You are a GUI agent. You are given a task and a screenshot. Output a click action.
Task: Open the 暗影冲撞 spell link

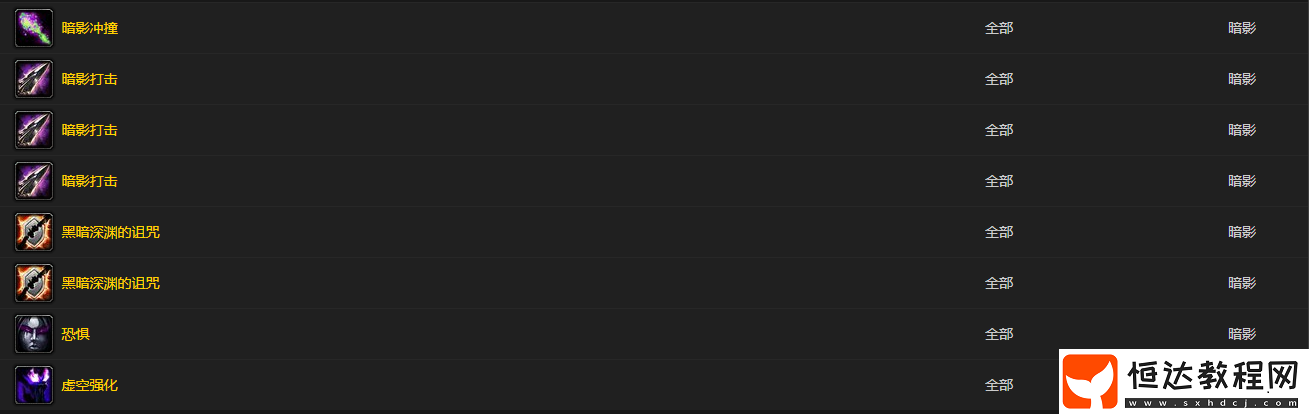pyautogui.click(x=90, y=28)
